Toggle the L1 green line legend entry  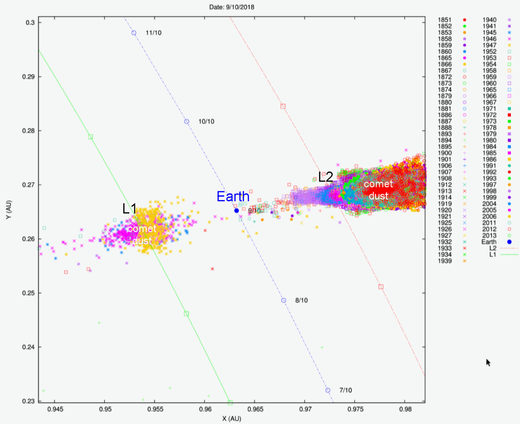(503, 255)
